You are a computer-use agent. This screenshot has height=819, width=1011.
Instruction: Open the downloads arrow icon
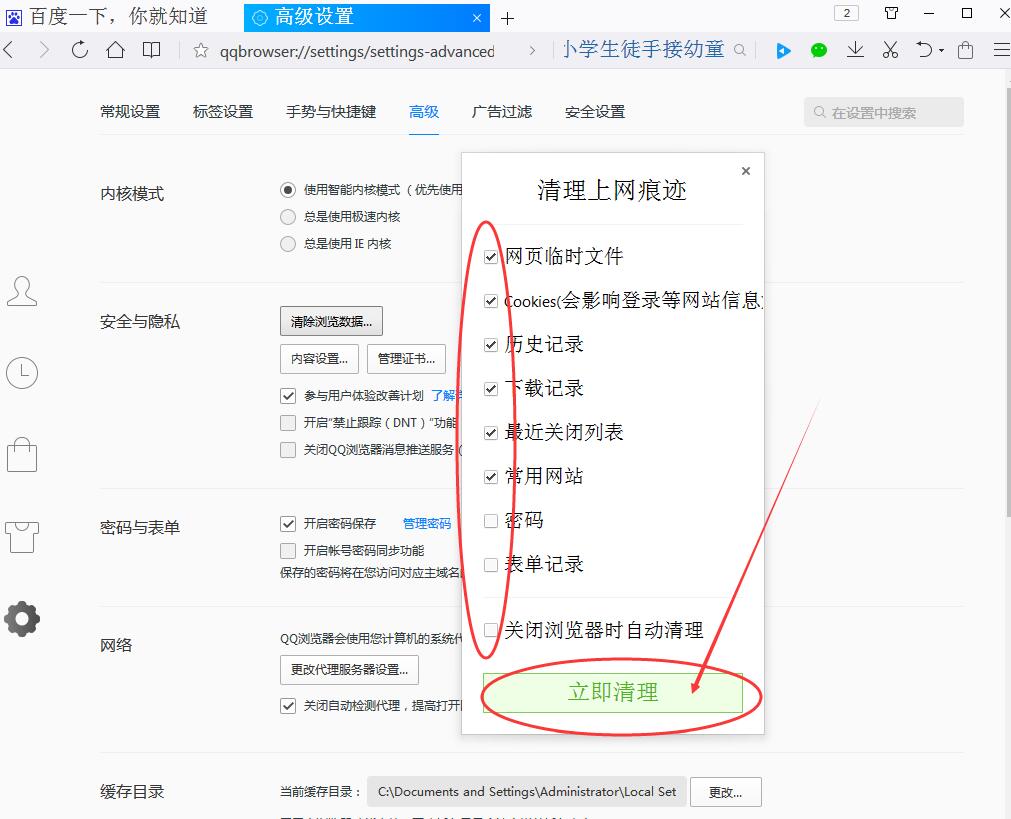click(855, 50)
